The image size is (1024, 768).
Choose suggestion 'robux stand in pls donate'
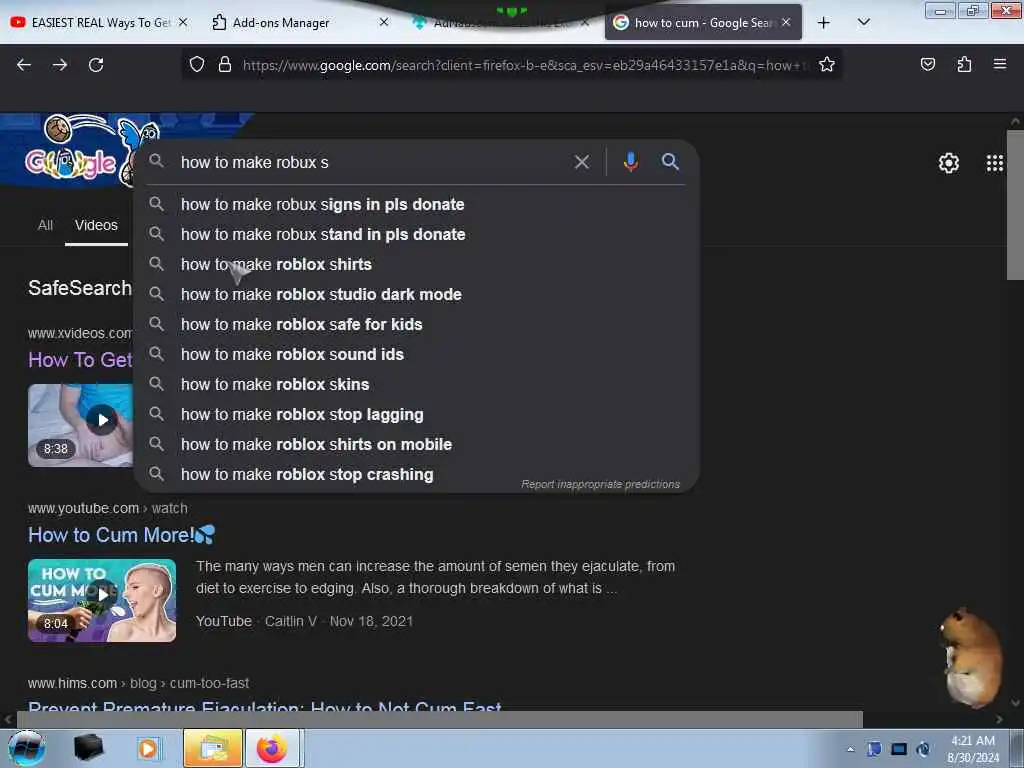click(x=417, y=234)
